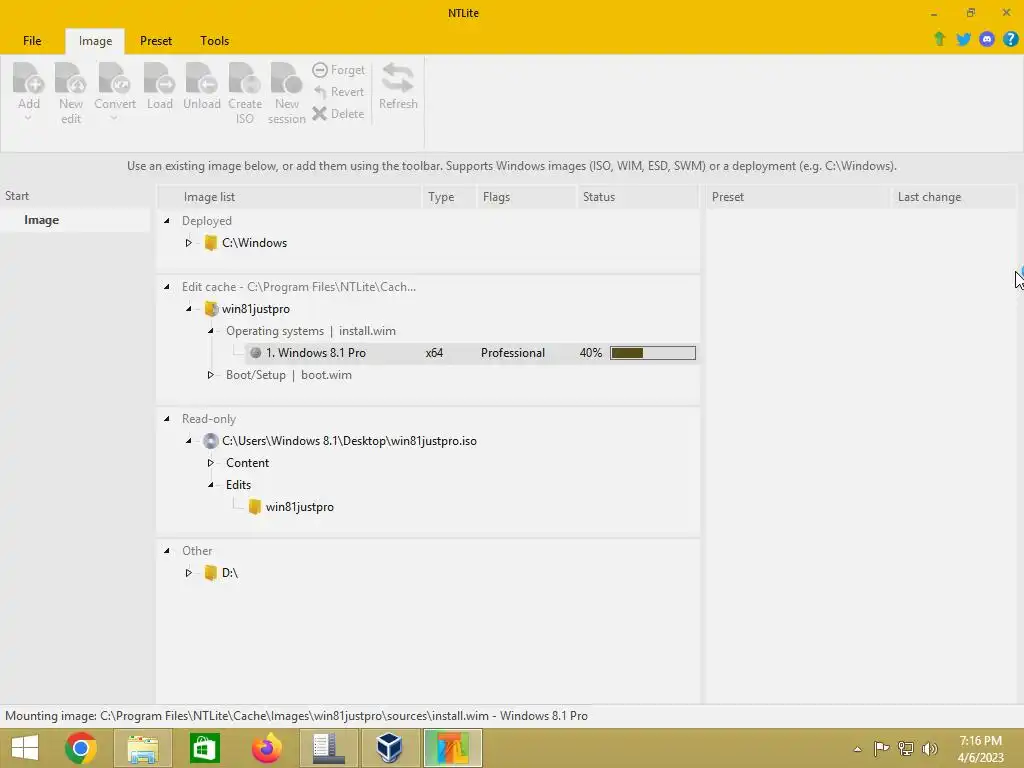Collapse the win81justpro cache node
Screen dimensions: 1024x768
[x=189, y=309]
